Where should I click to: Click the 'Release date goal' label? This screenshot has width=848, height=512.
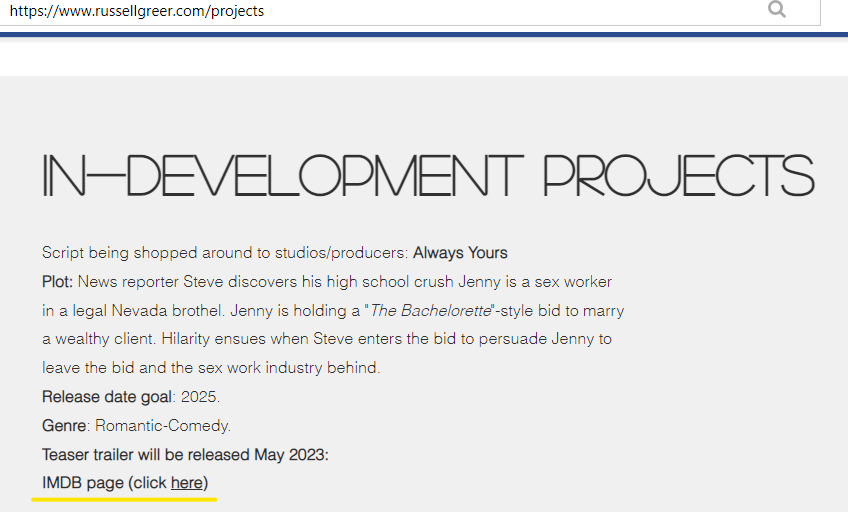pyautogui.click(x=107, y=397)
